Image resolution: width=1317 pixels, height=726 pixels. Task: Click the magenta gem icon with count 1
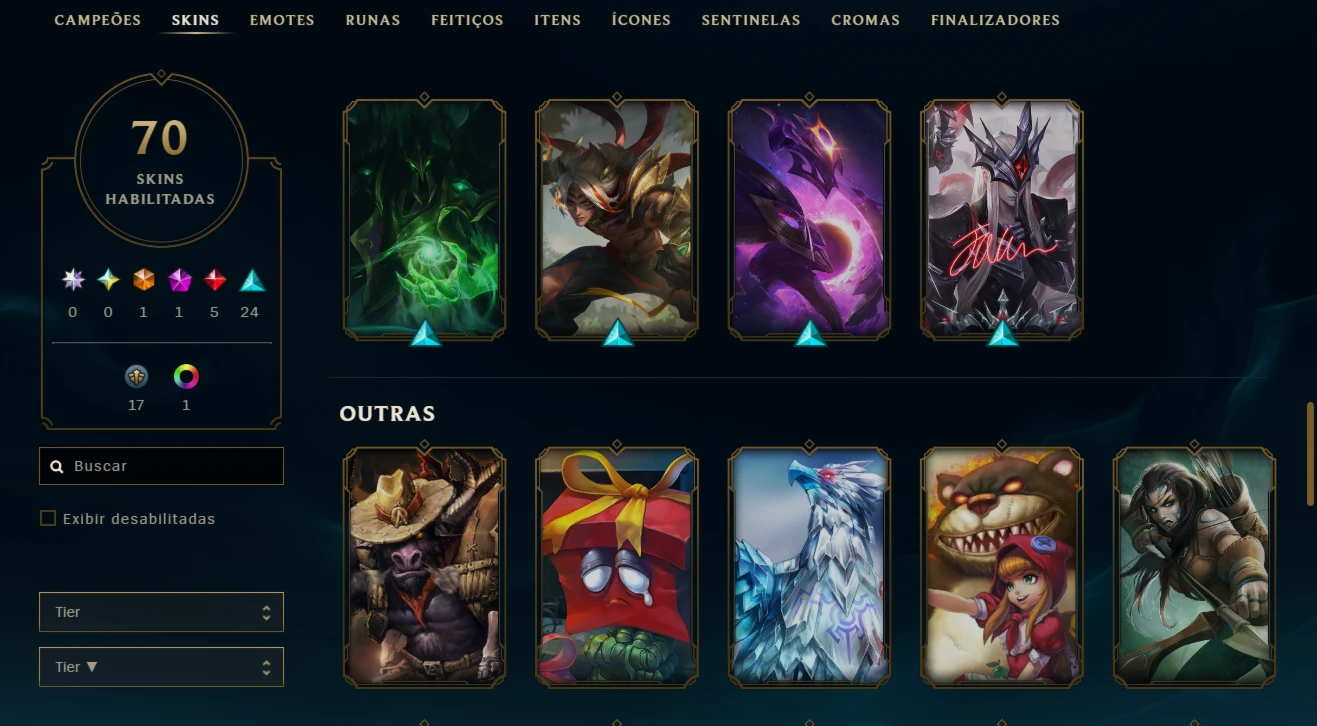click(x=180, y=280)
